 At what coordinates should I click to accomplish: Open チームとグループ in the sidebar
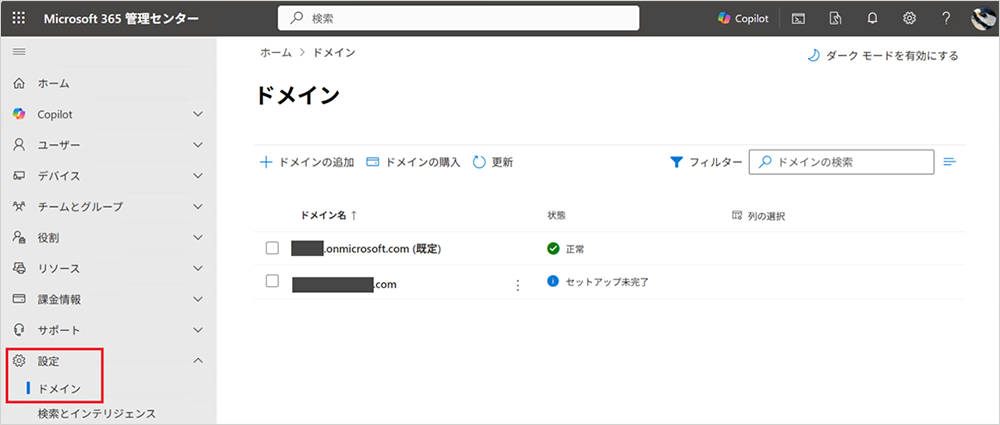(x=80, y=207)
